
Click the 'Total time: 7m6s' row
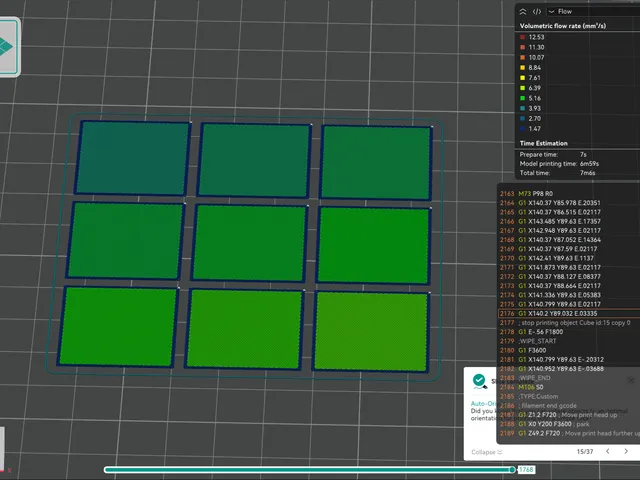pos(557,173)
